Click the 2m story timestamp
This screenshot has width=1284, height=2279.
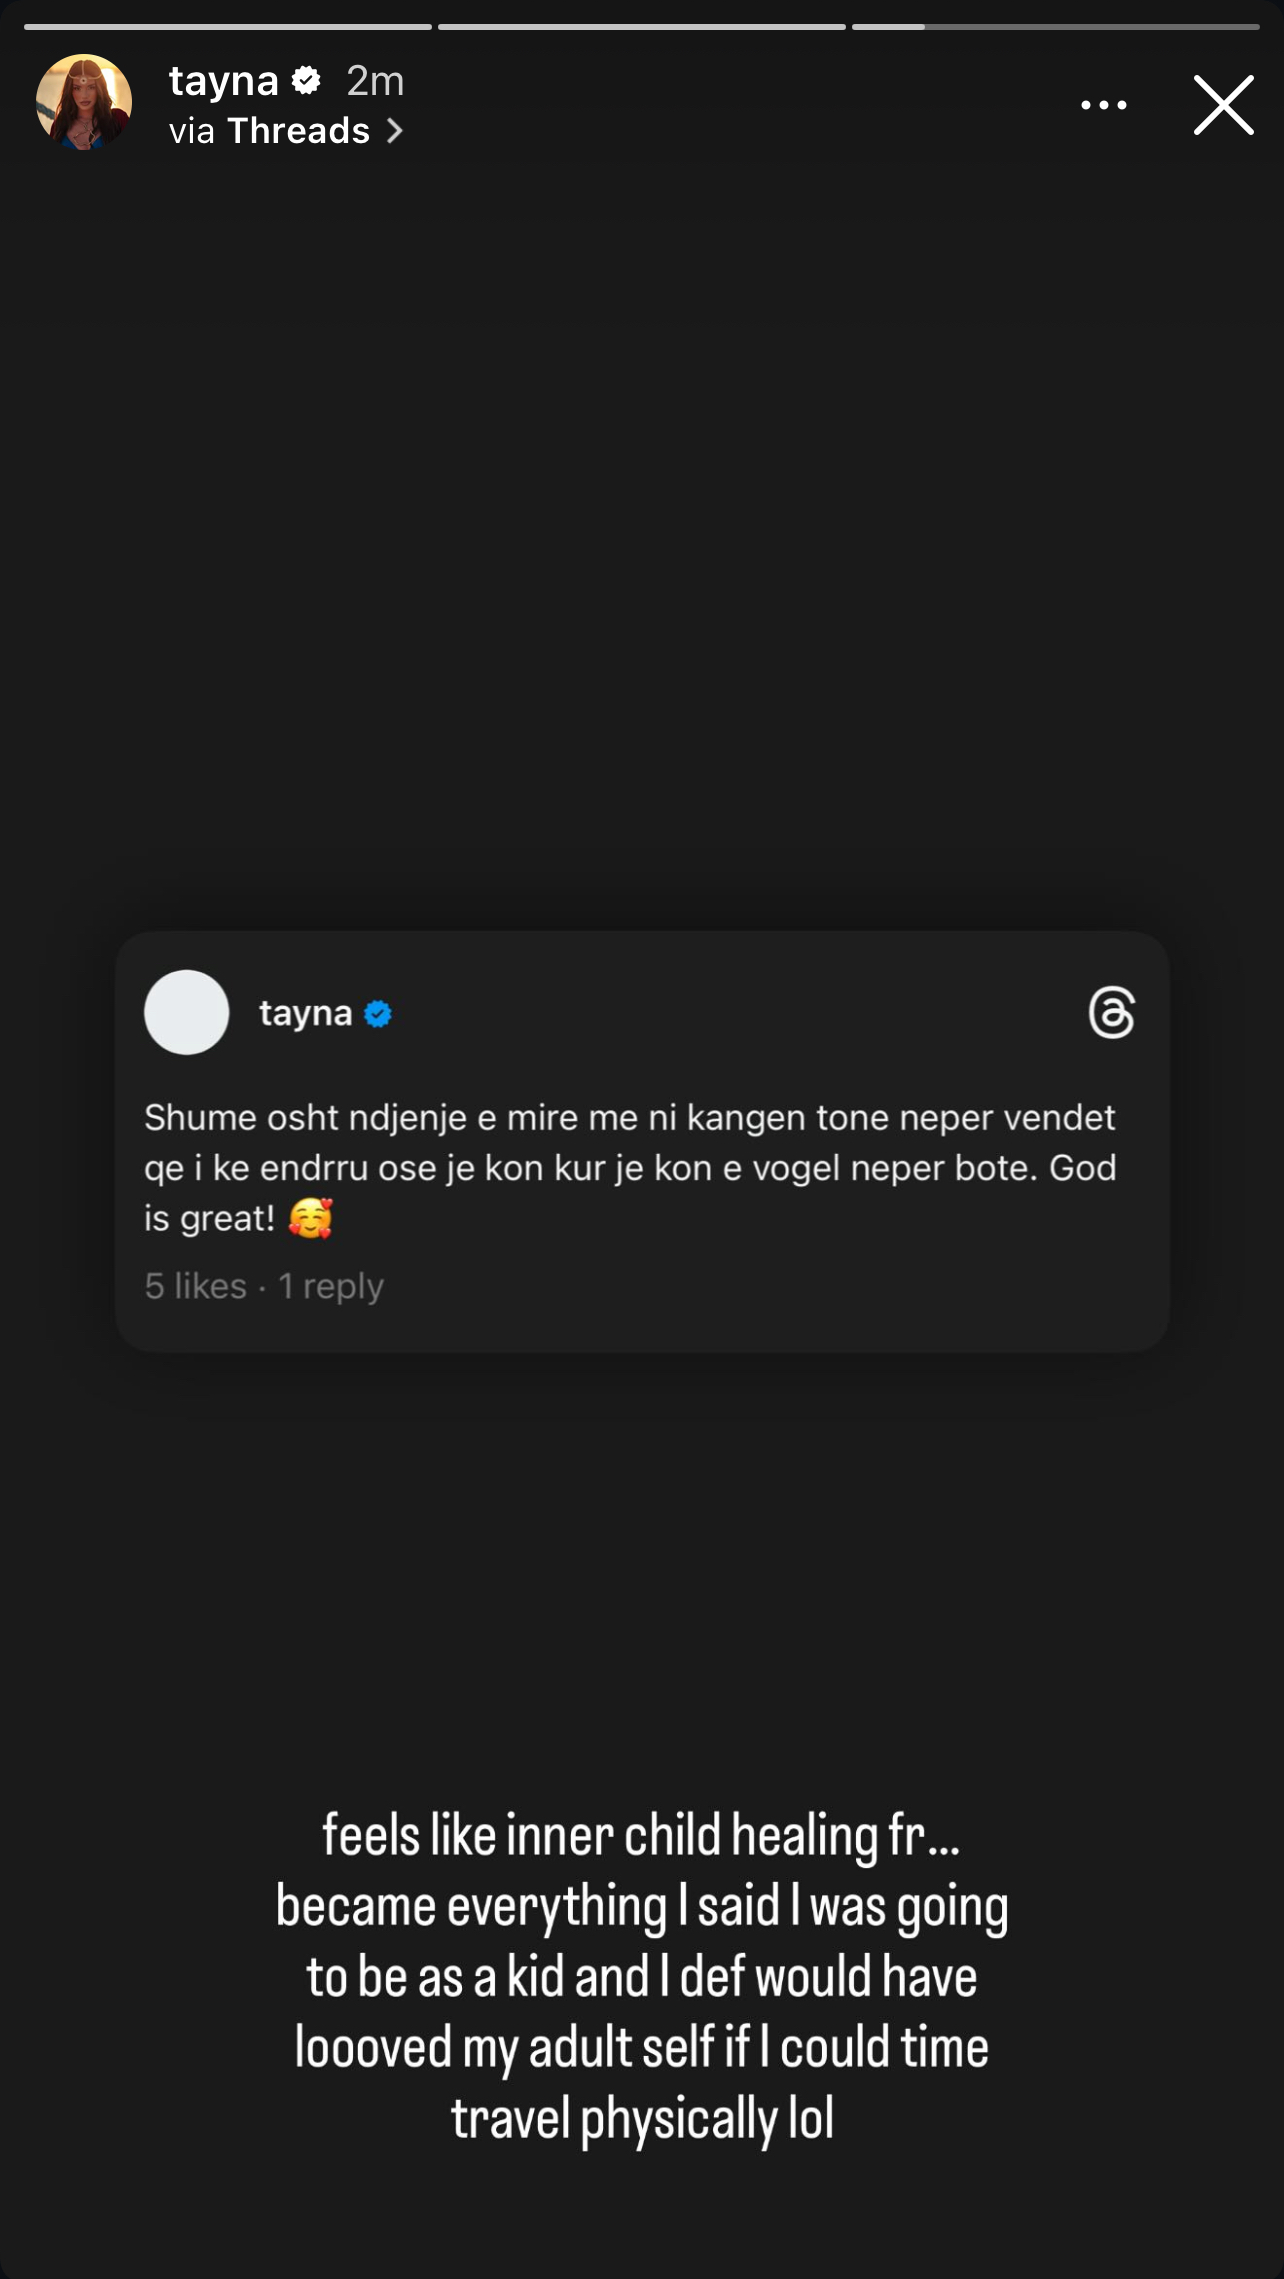point(375,81)
